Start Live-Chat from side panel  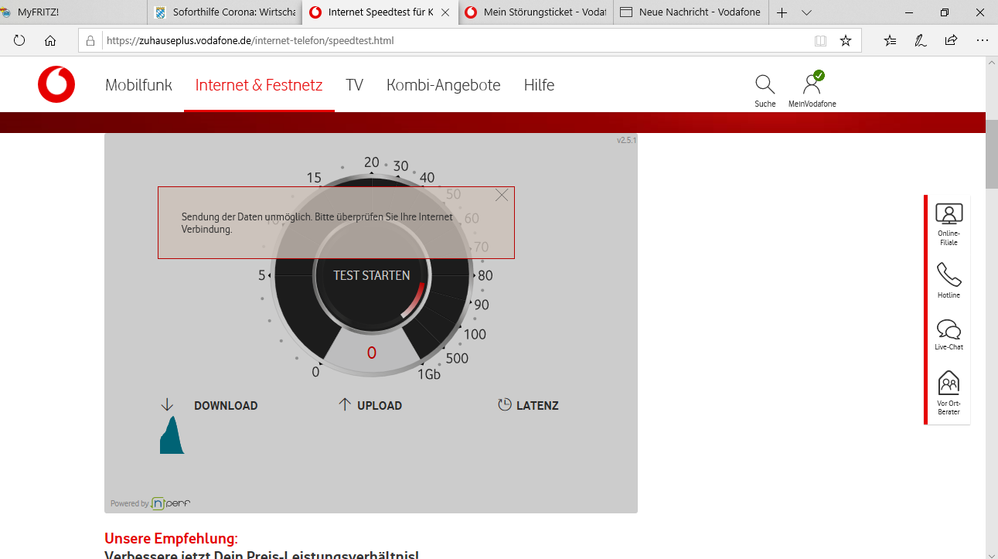[x=948, y=335]
